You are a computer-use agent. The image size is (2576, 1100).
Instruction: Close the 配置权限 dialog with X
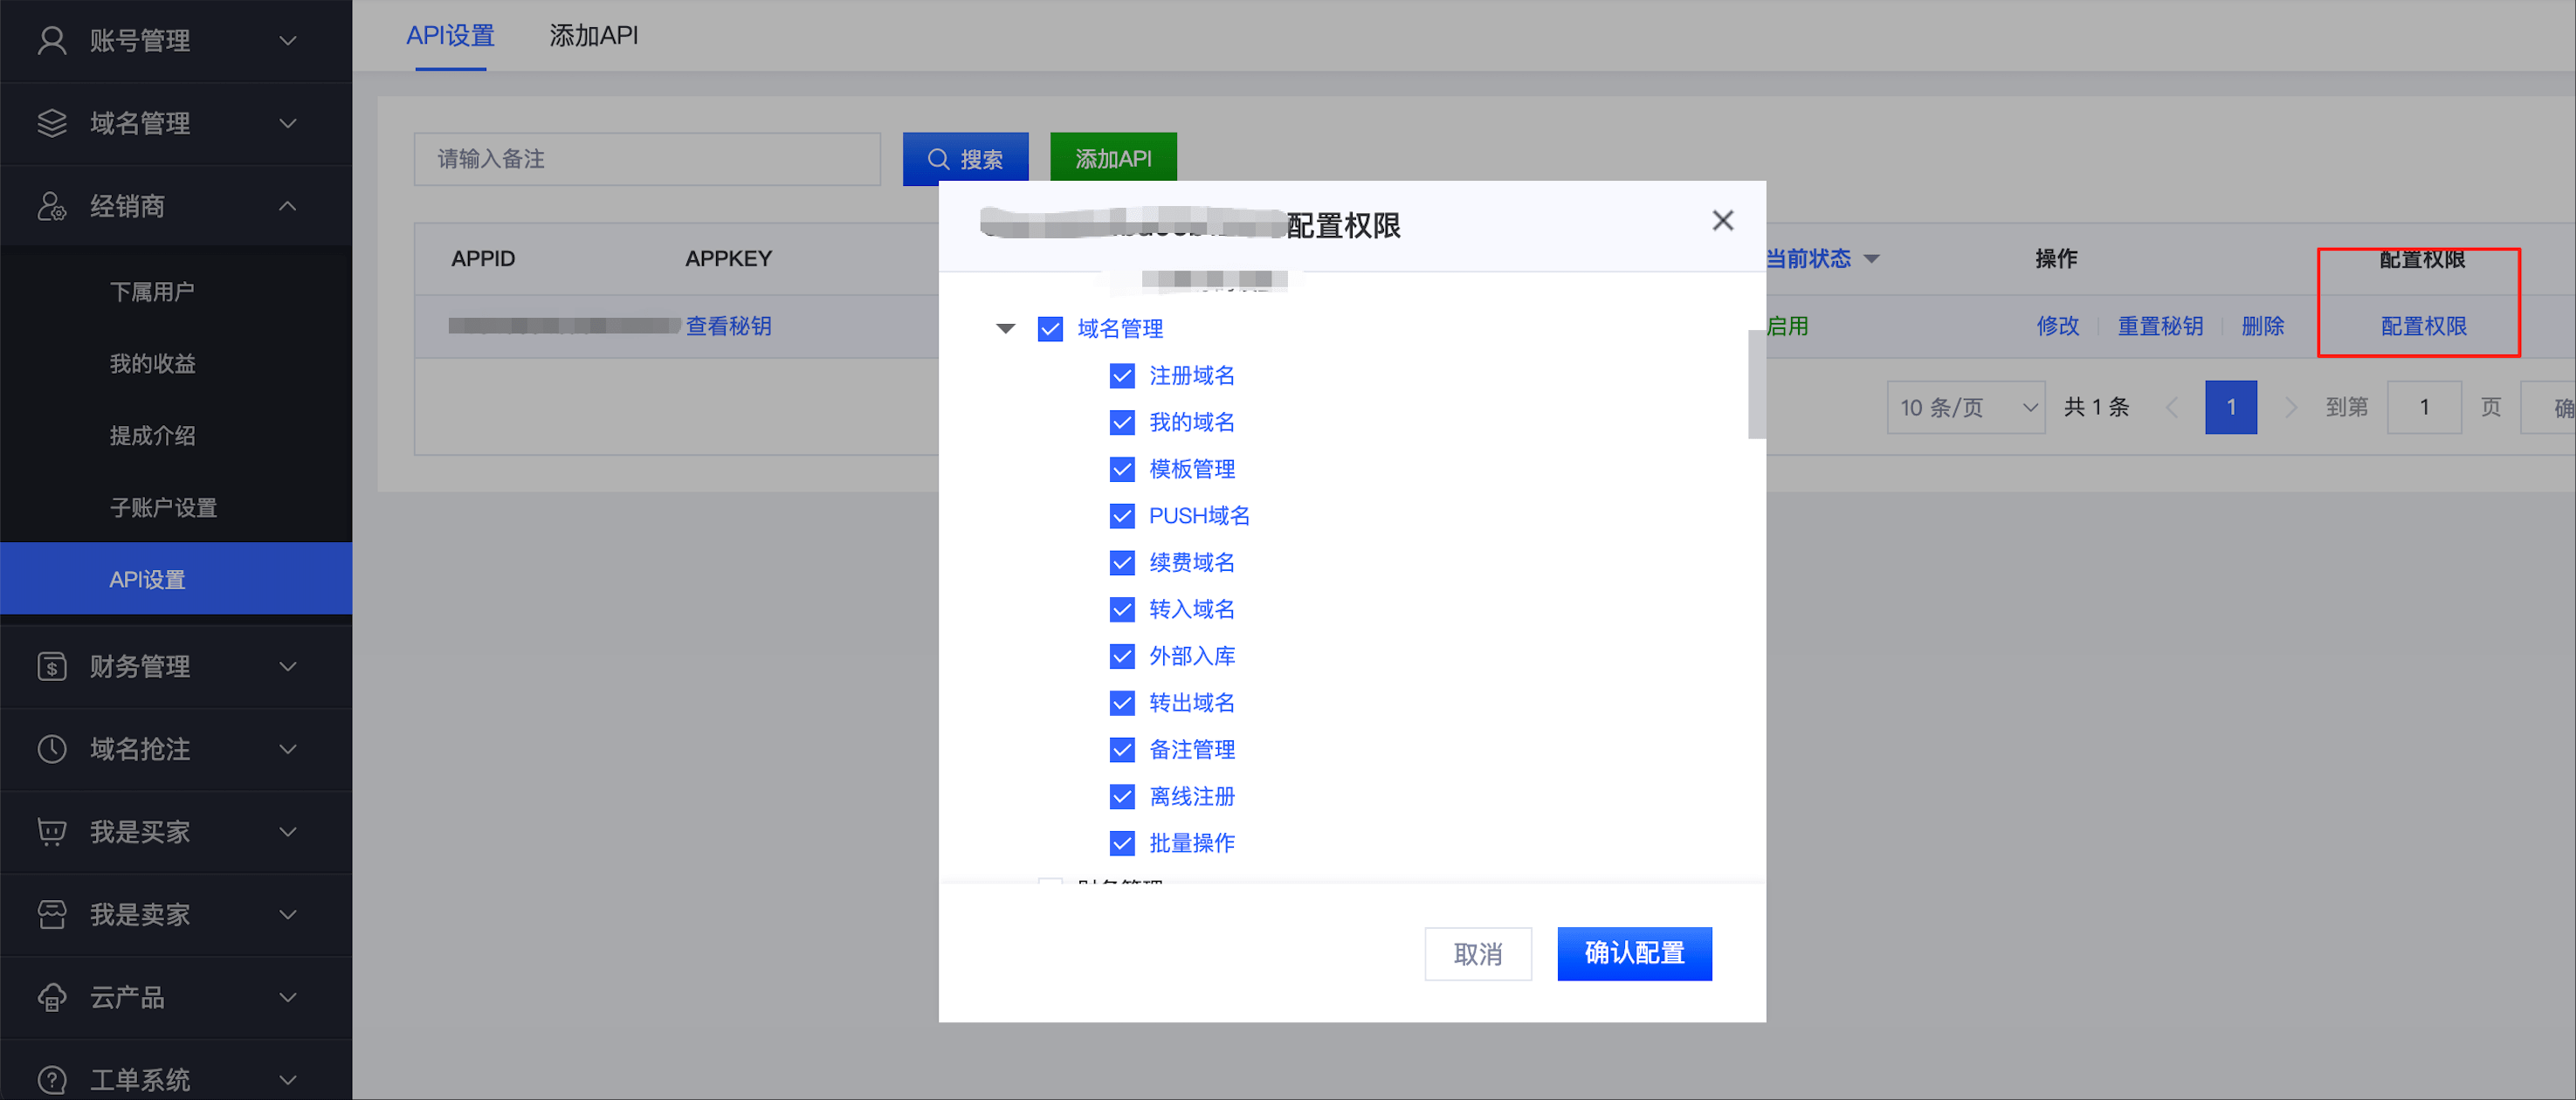[1722, 220]
